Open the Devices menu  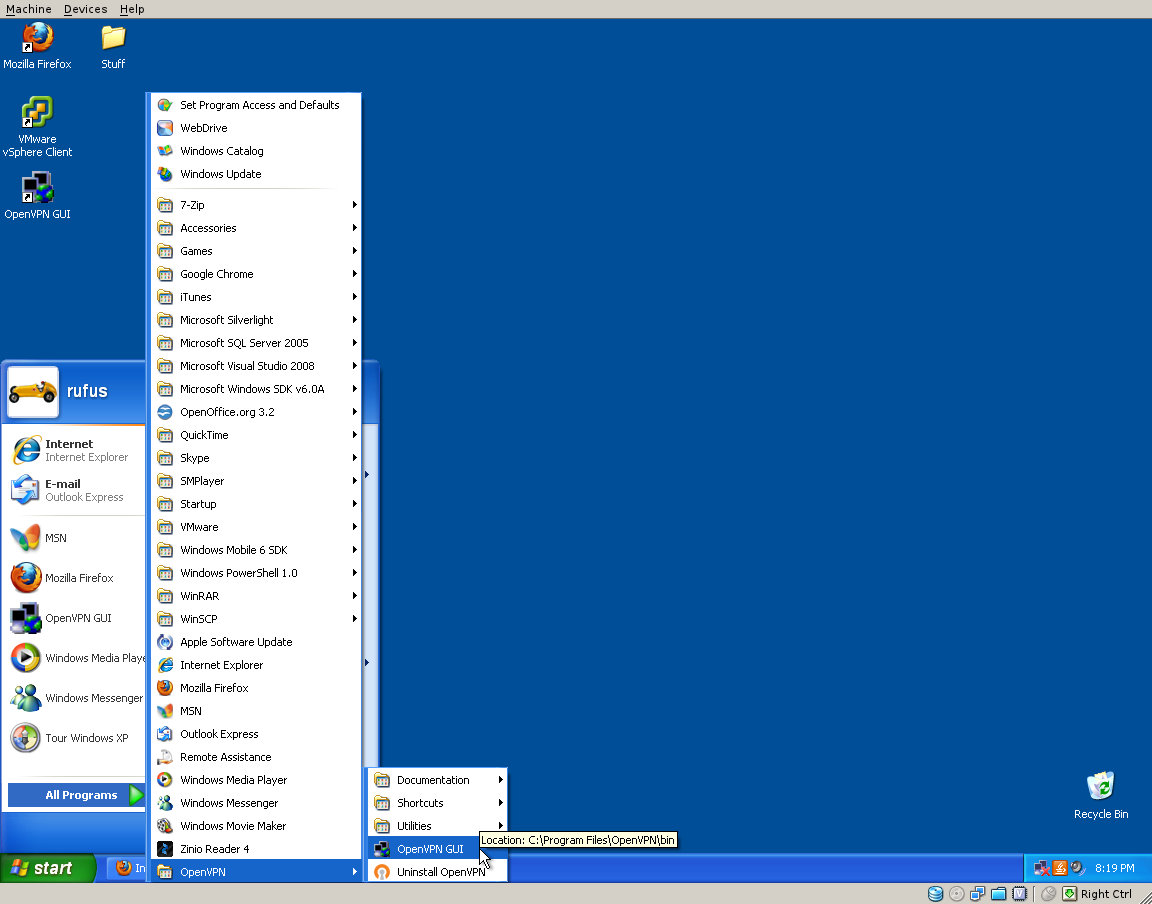coord(85,9)
